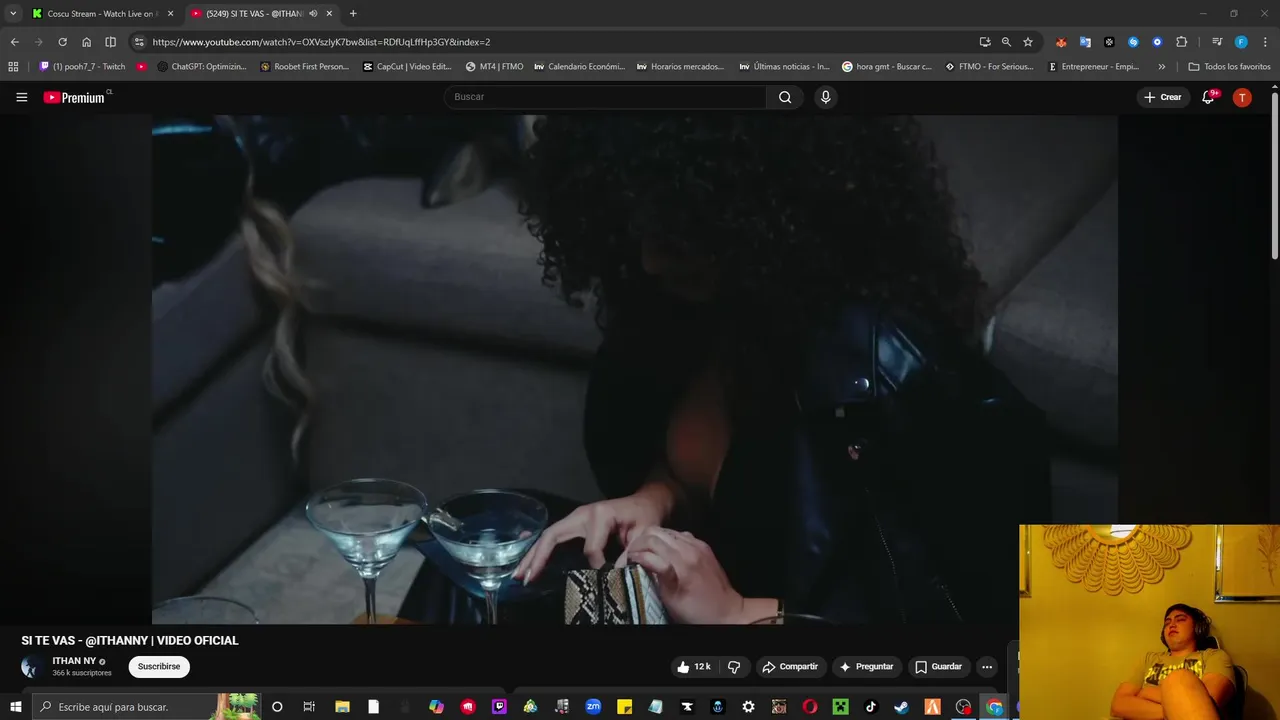This screenshot has width=1280, height=720.
Task: Open CapCut Video Editor bookmark
Action: pos(407,67)
